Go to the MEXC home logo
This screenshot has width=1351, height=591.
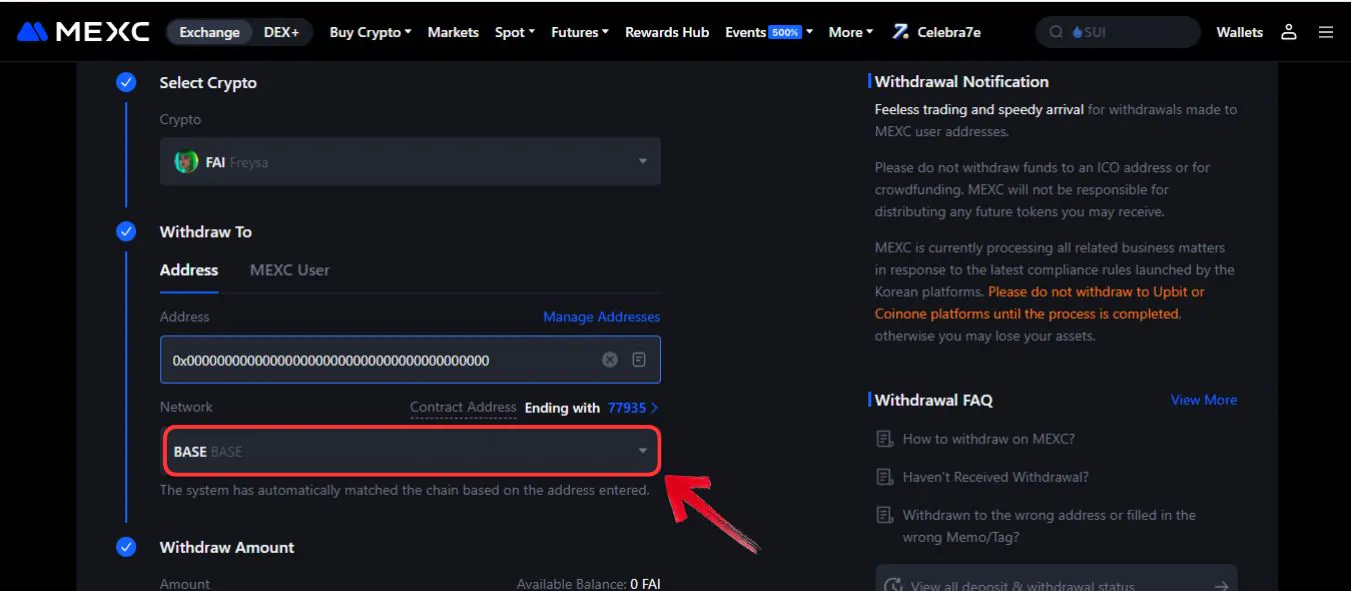(x=83, y=32)
